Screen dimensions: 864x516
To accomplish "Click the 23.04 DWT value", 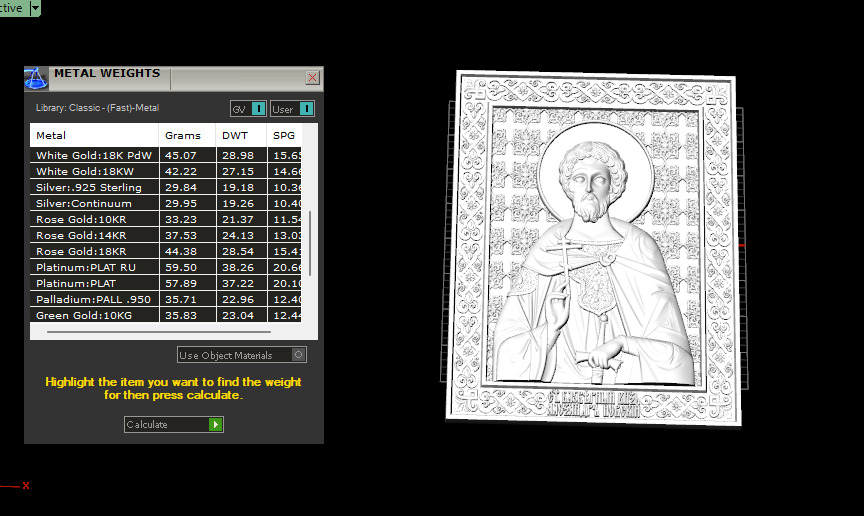I will pos(238,315).
